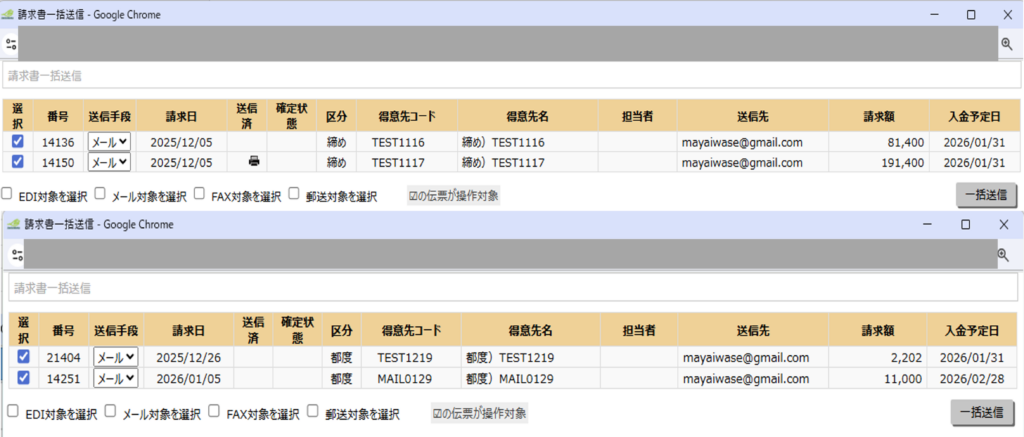This screenshot has width=1024, height=437.
Task: Click 一括送信 button below the MAIL0129 row
Action: [x=981, y=412]
